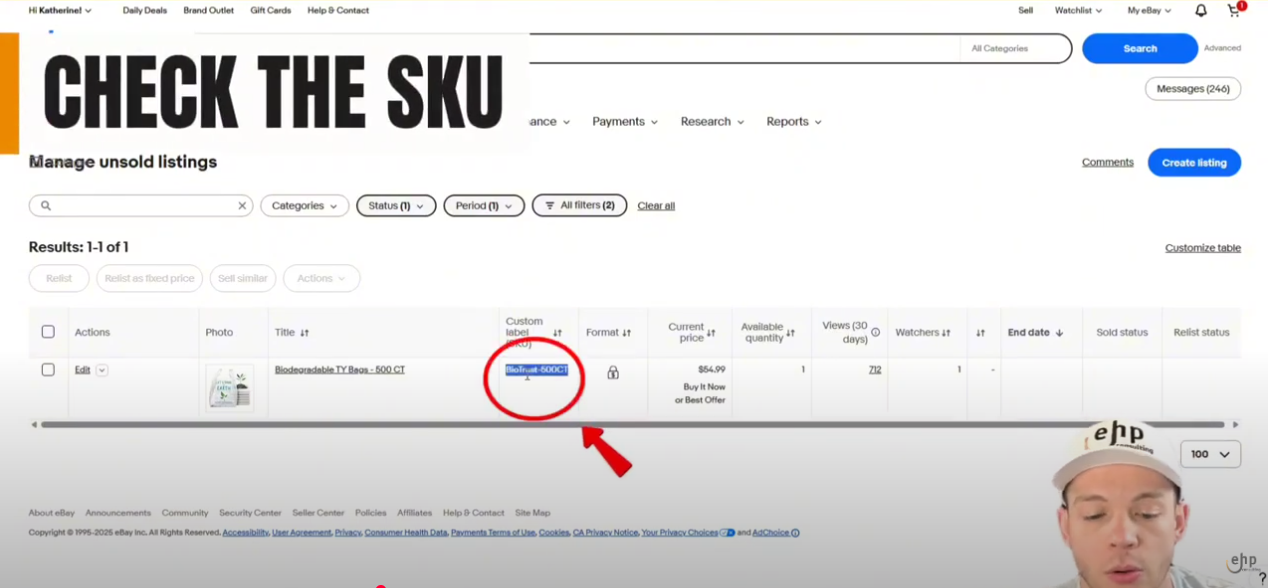Sort by End date using the down arrow

(1058, 332)
